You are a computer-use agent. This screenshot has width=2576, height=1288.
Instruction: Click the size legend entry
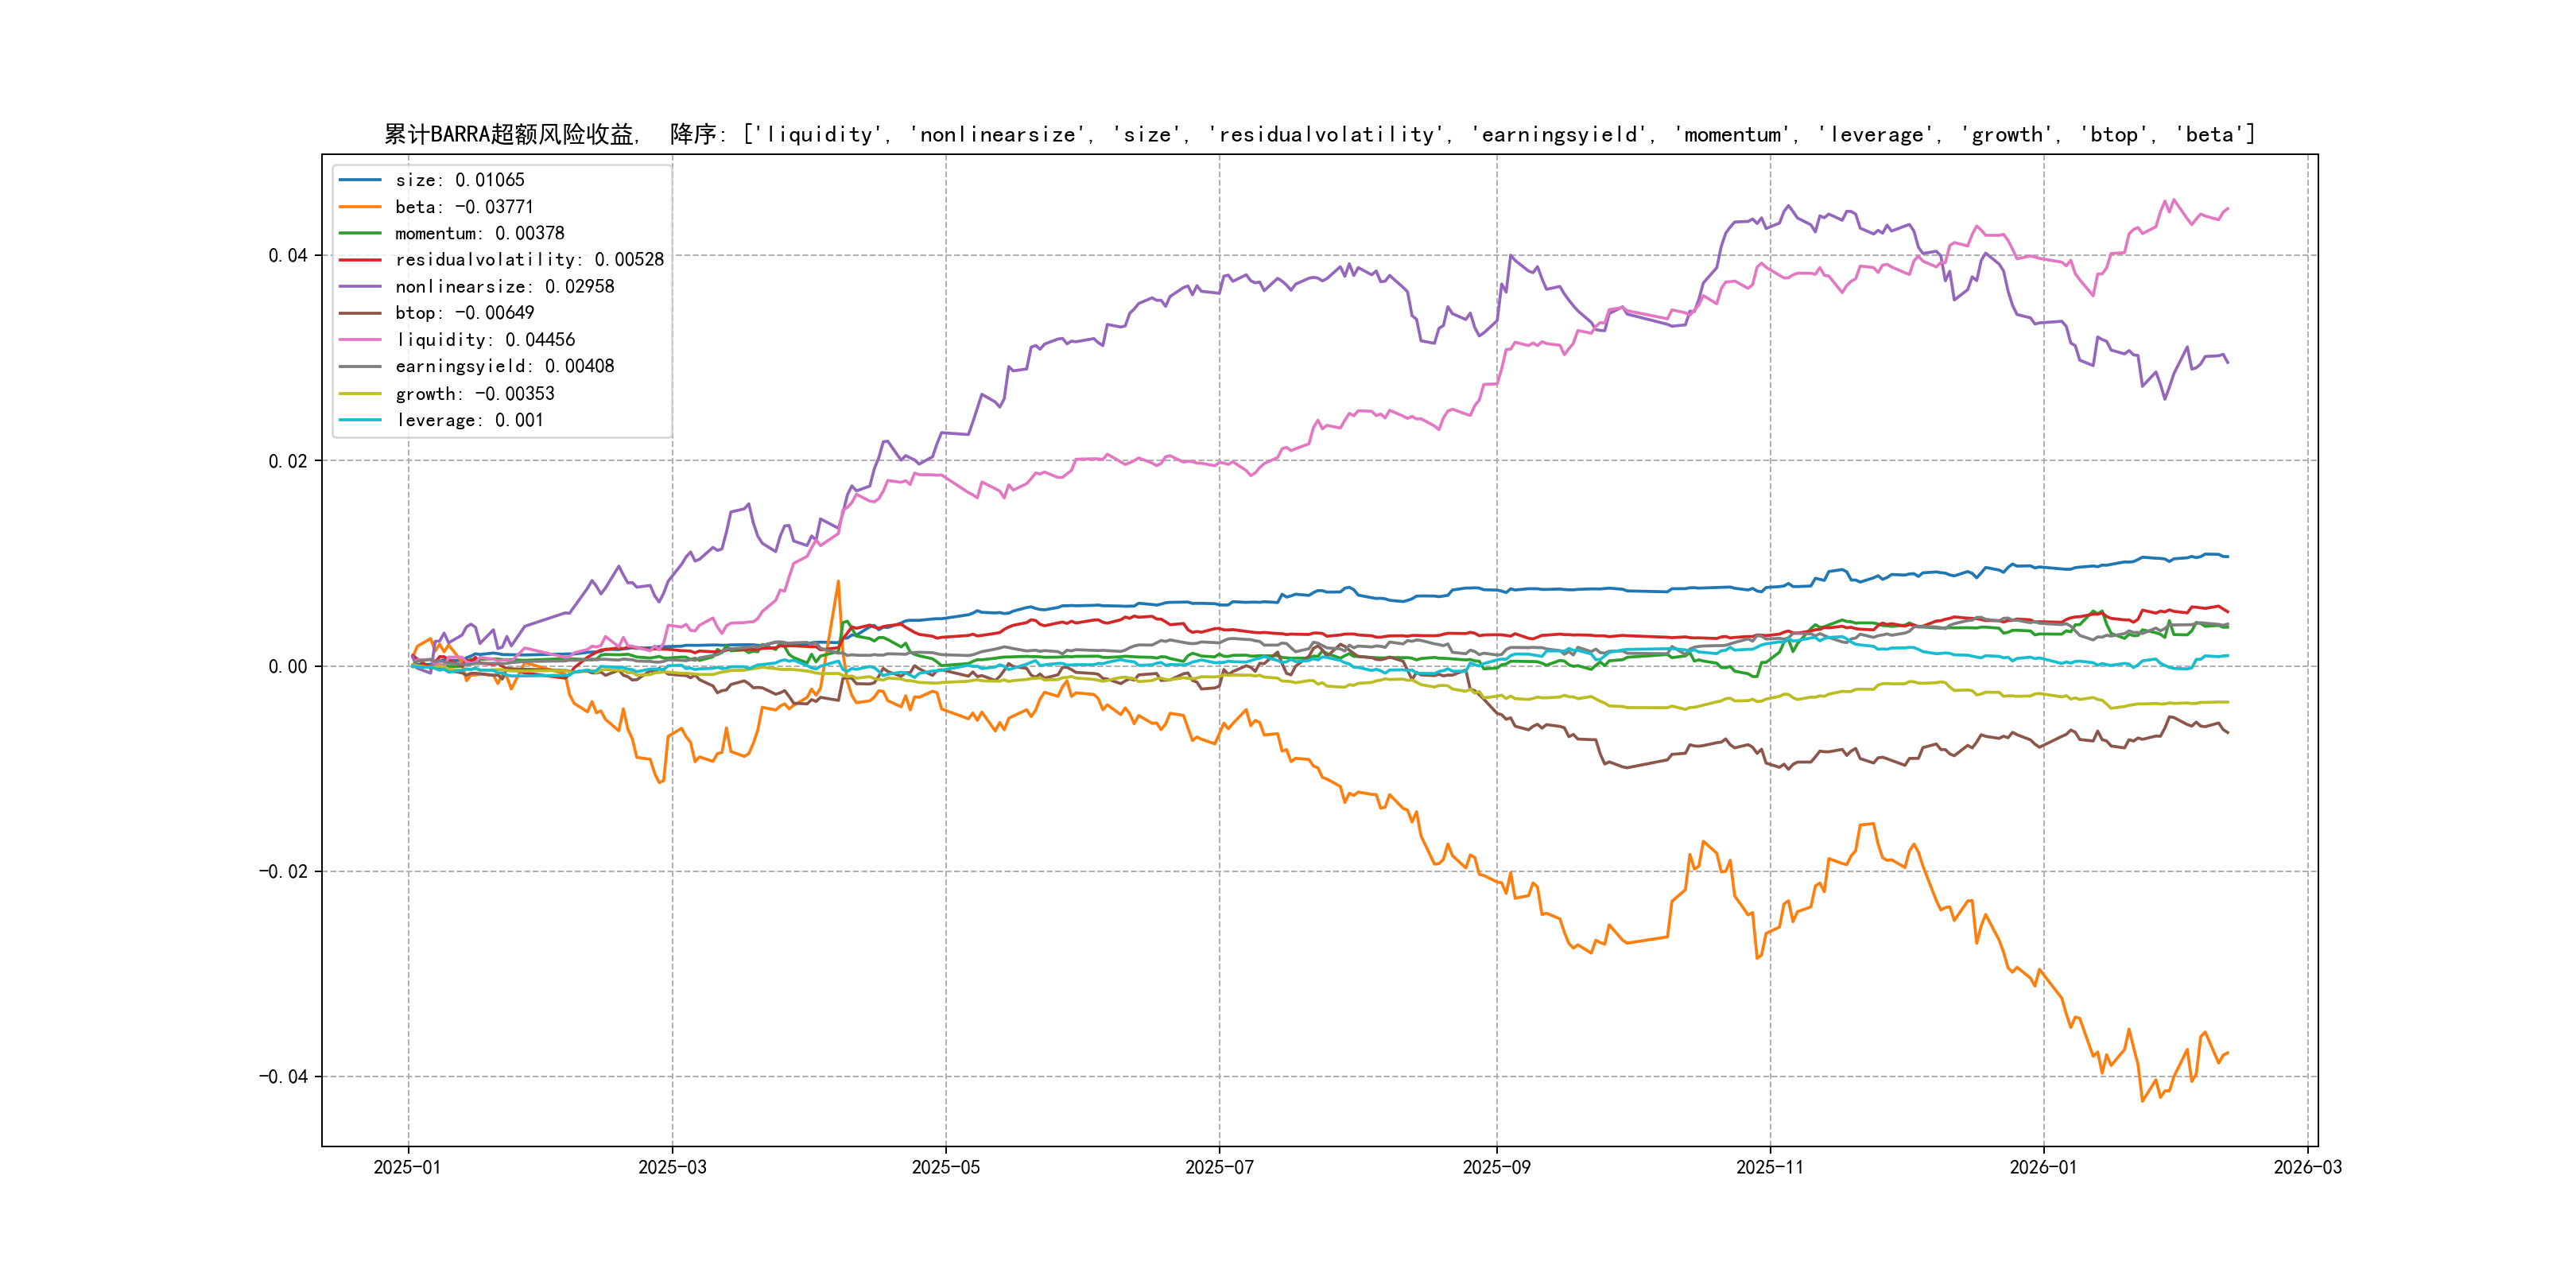(459, 180)
